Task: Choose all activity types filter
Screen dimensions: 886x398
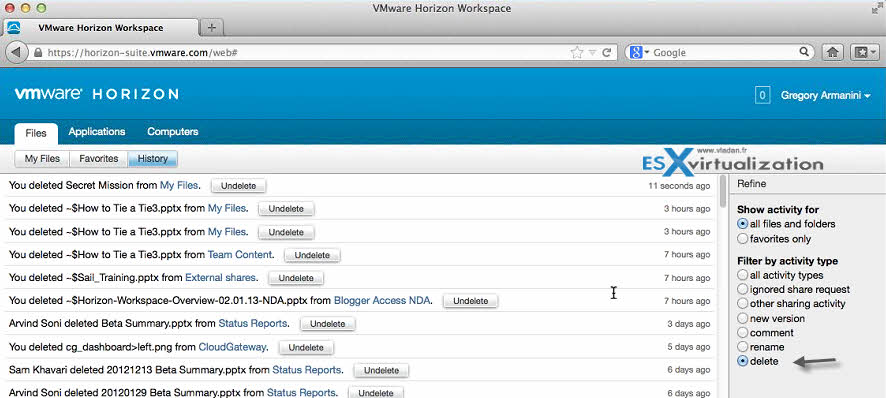Action: [743, 275]
